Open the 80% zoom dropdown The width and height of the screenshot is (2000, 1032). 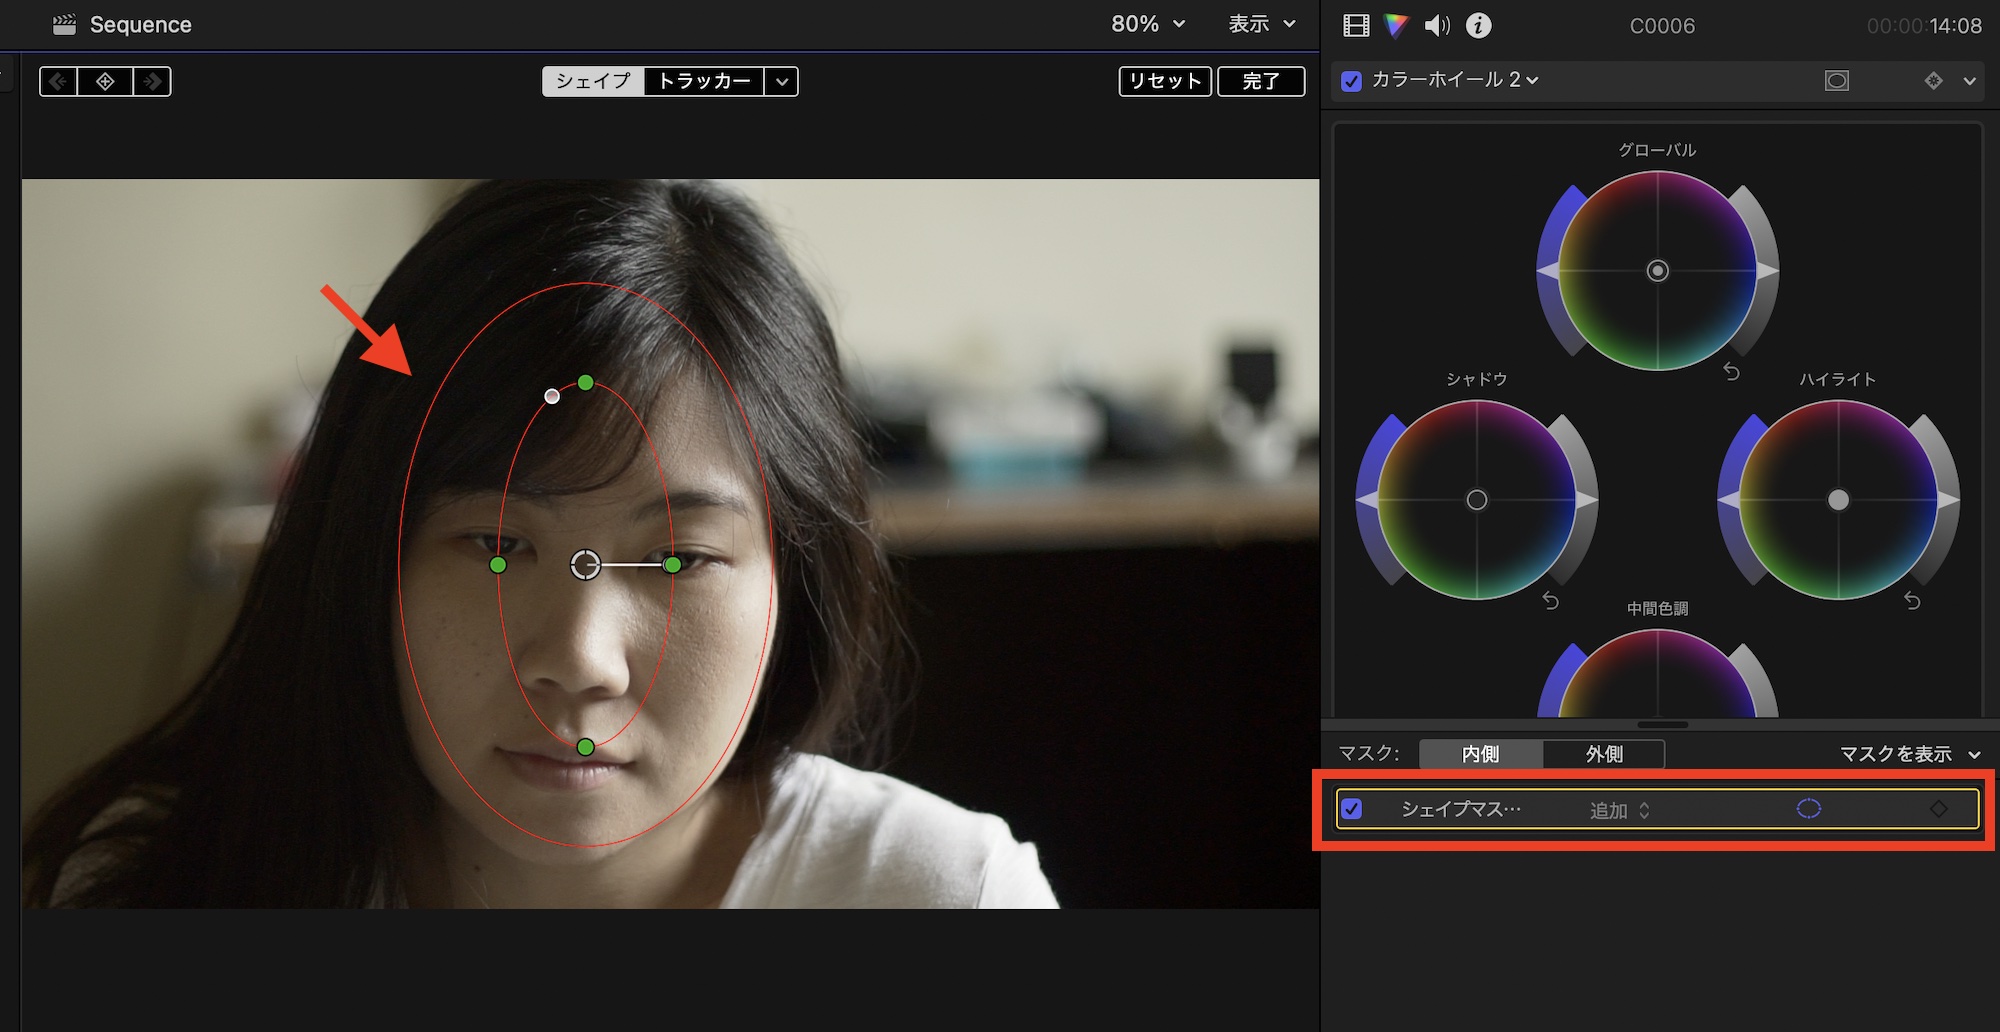[x=1148, y=24]
